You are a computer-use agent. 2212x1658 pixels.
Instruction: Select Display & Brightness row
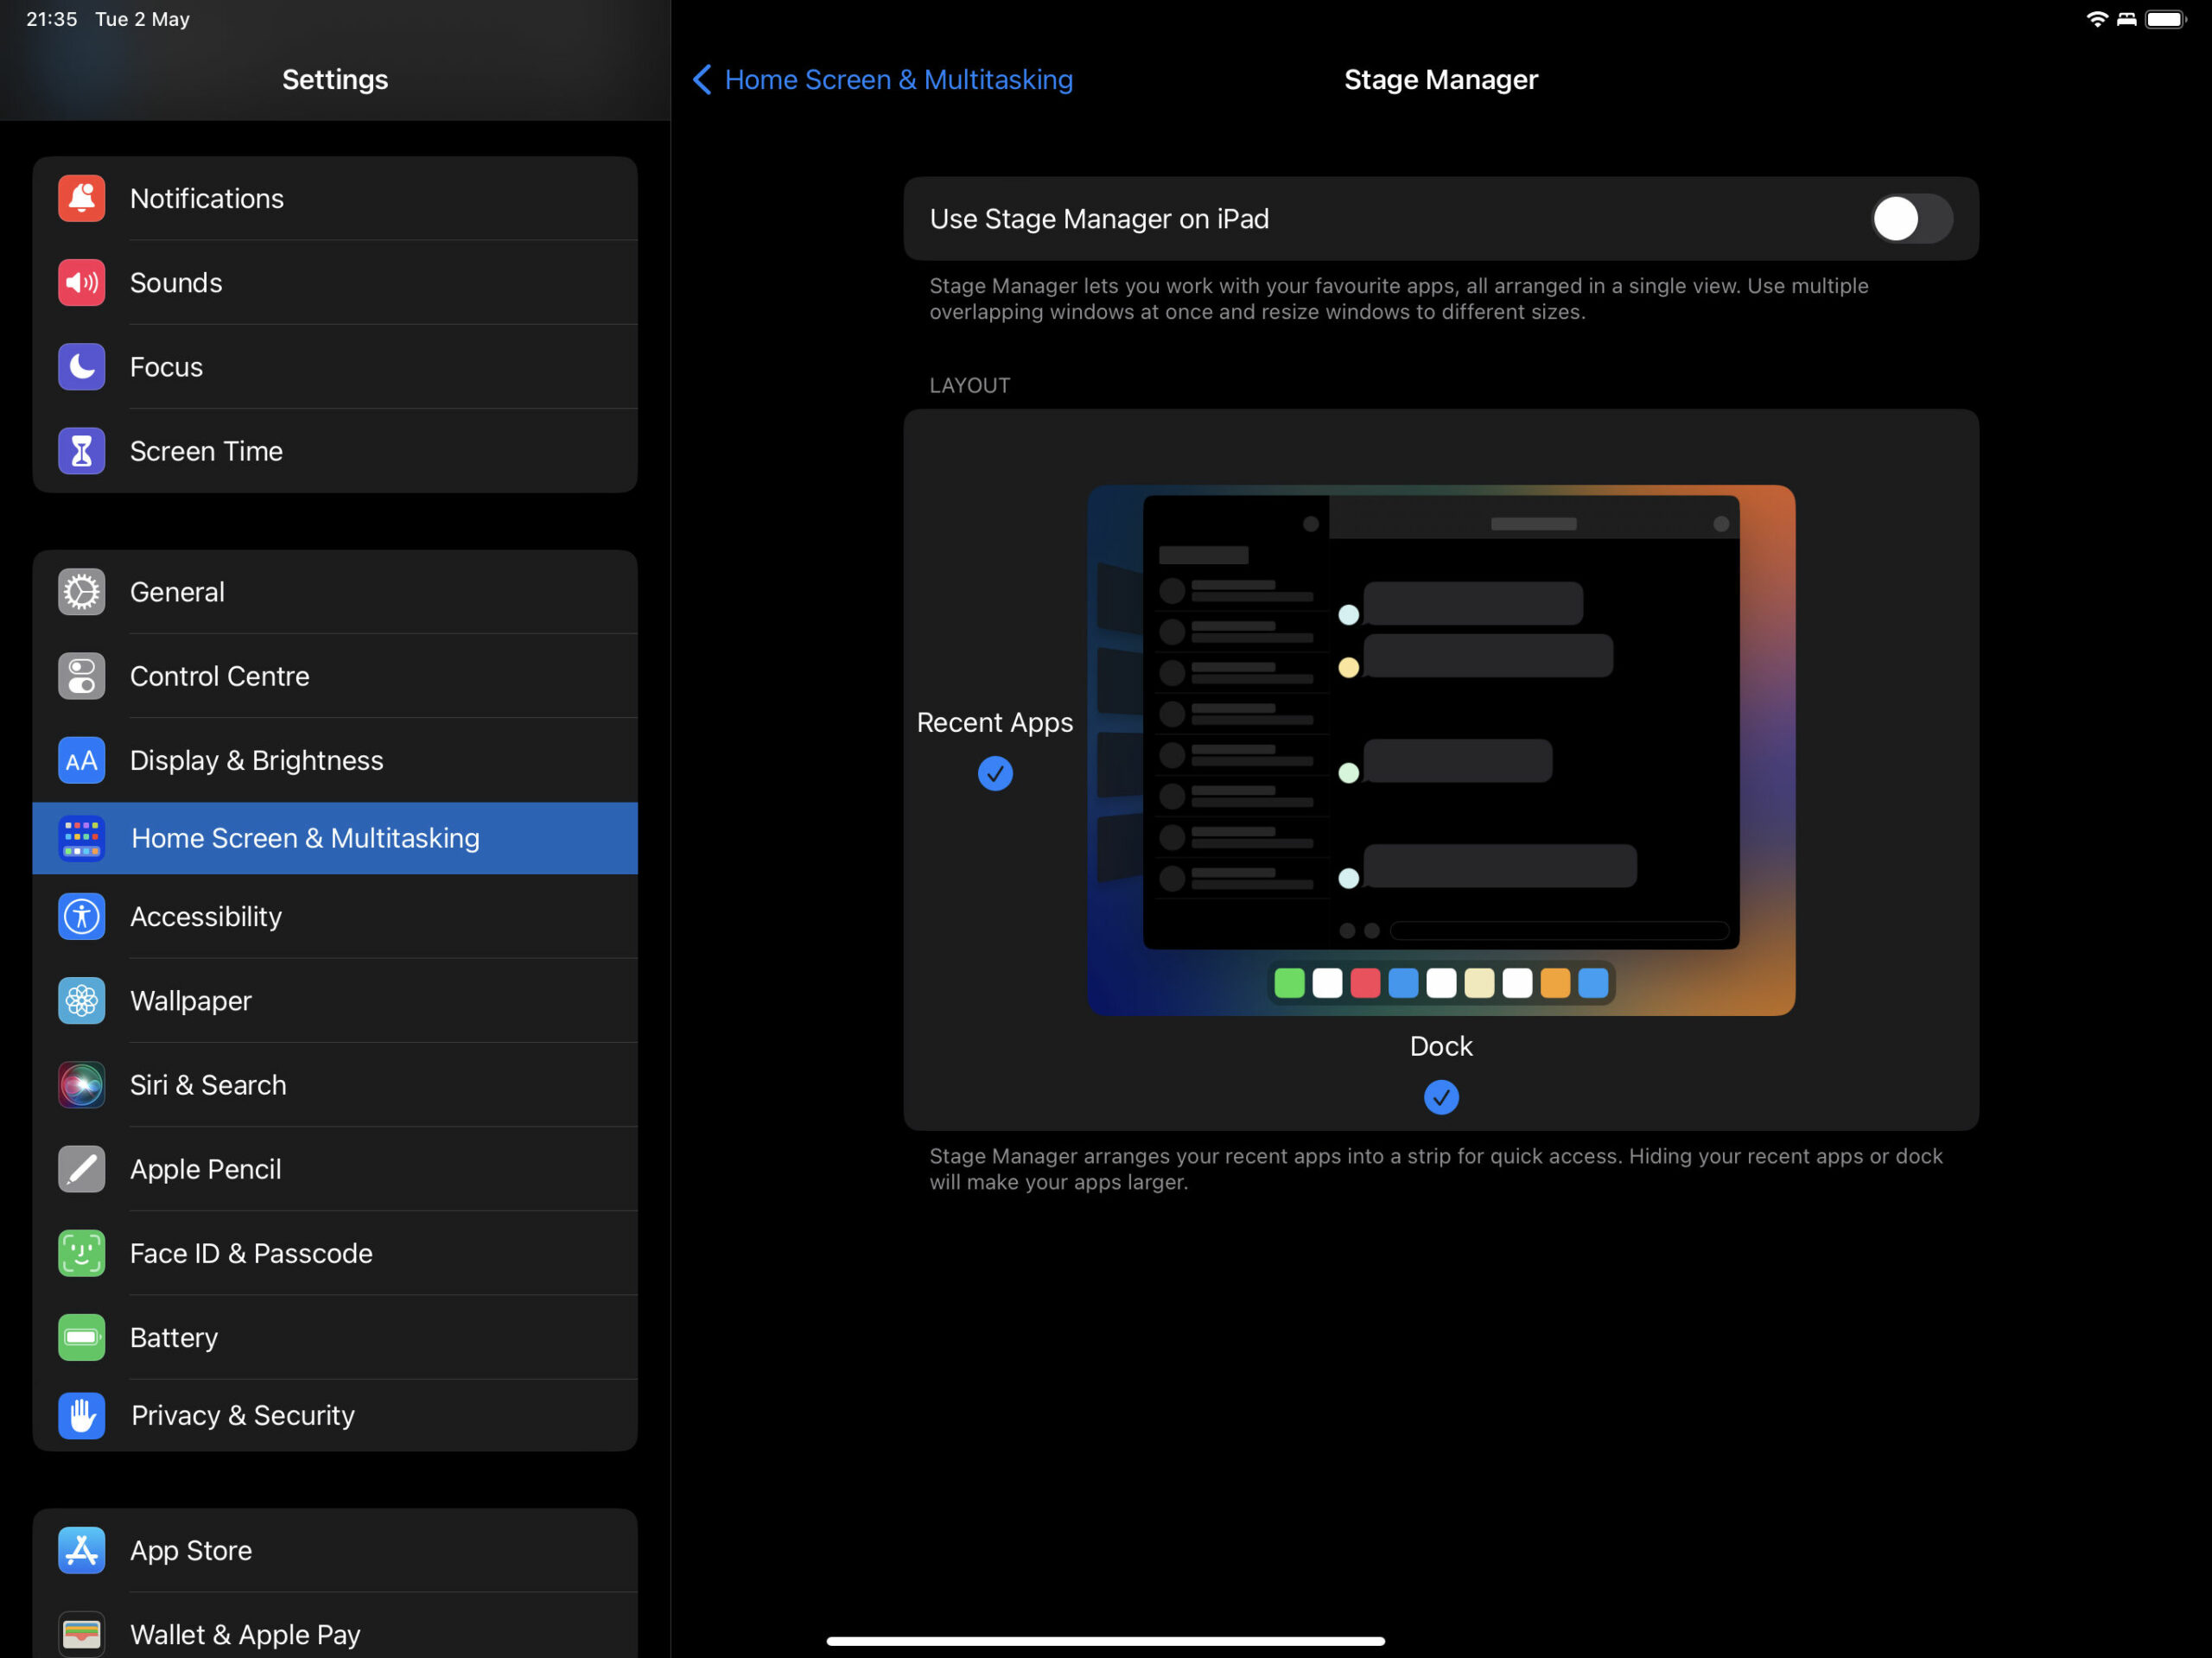(x=335, y=760)
